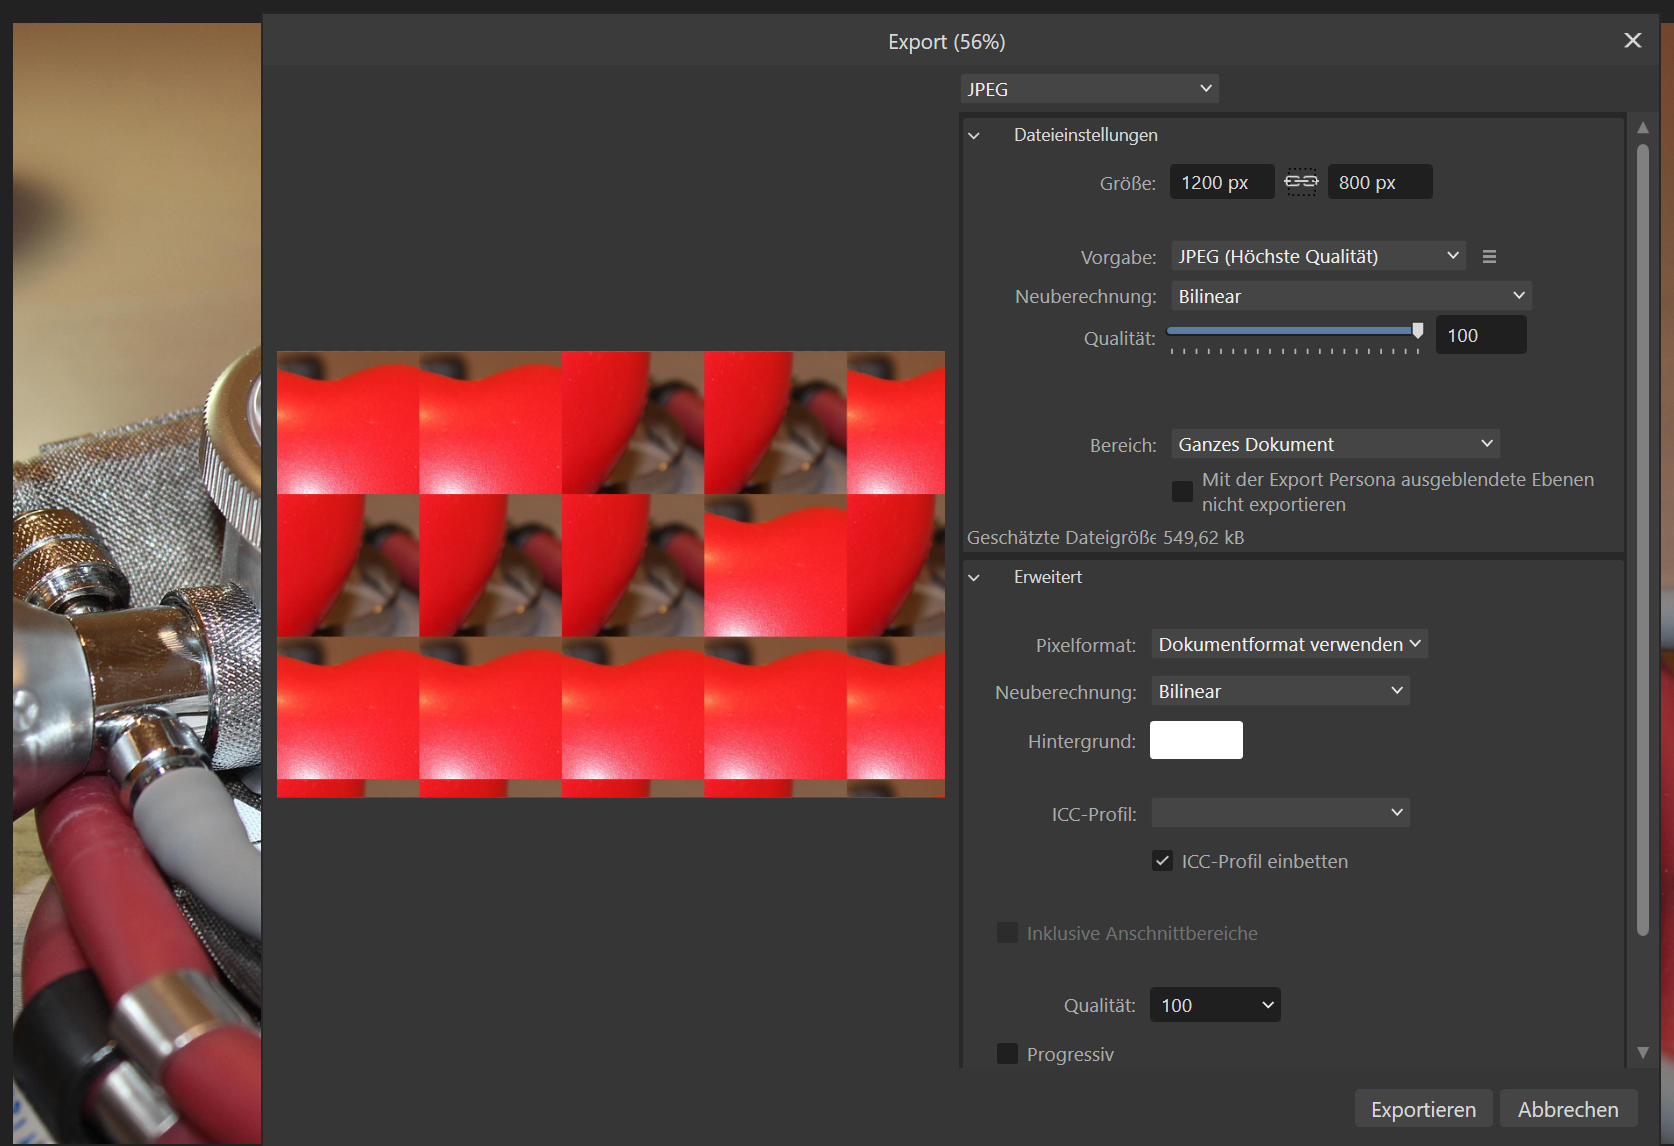The image size is (1674, 1146).
Task: Open the Pixelformat dropdown
Action: [x=1289, y=644]
